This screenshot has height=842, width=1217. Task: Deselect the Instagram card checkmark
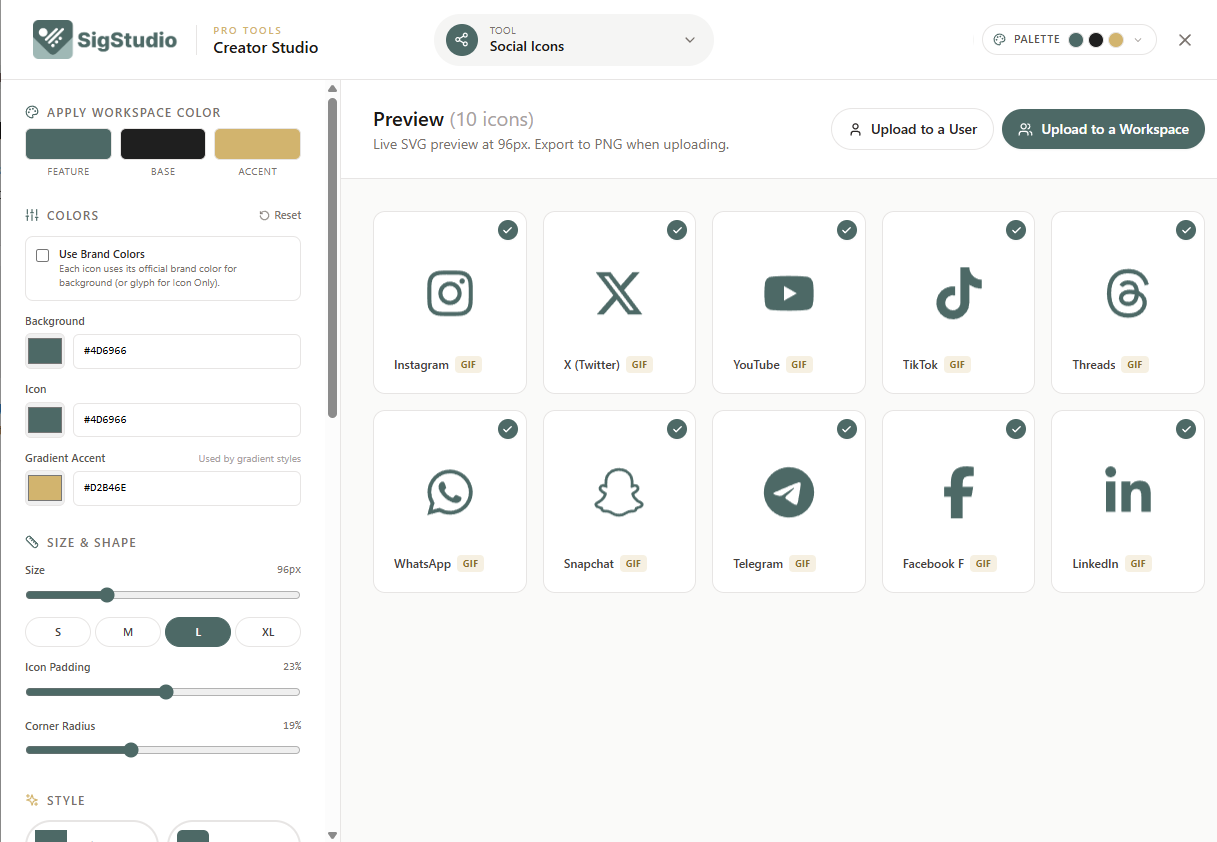tap(508, 230)
